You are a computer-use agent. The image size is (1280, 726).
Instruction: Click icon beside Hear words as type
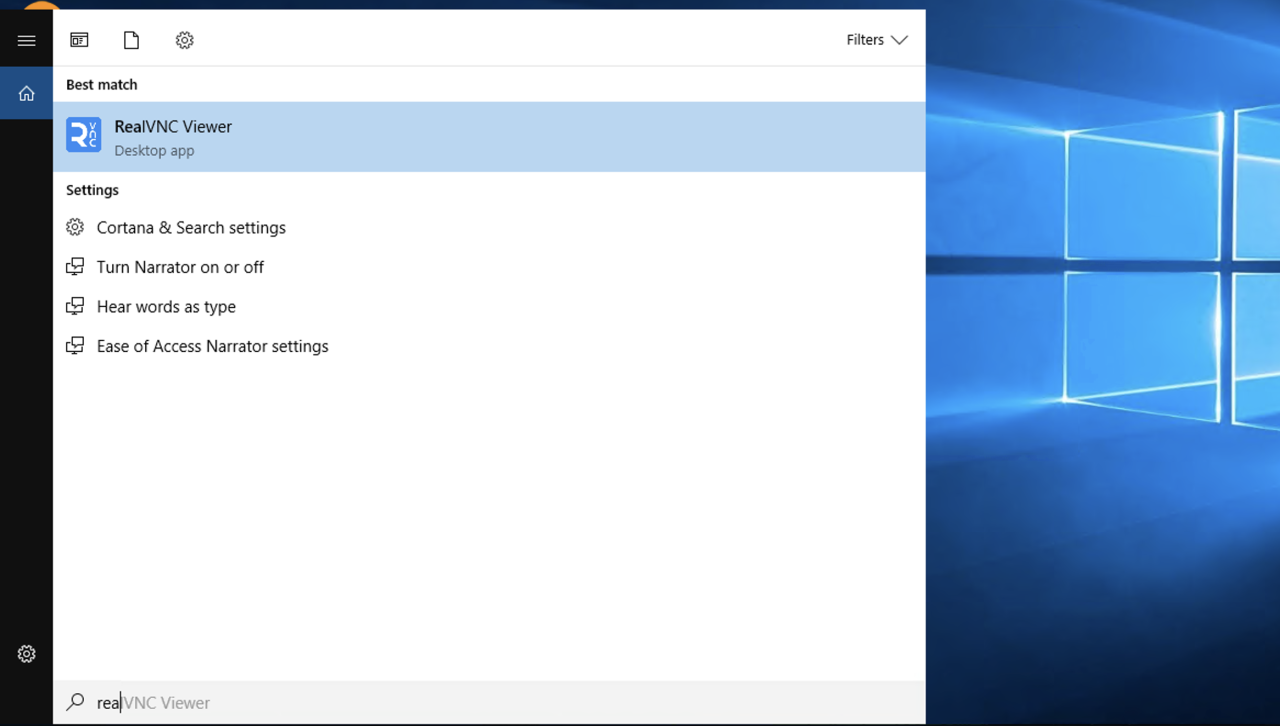click(x=75, y=307)
